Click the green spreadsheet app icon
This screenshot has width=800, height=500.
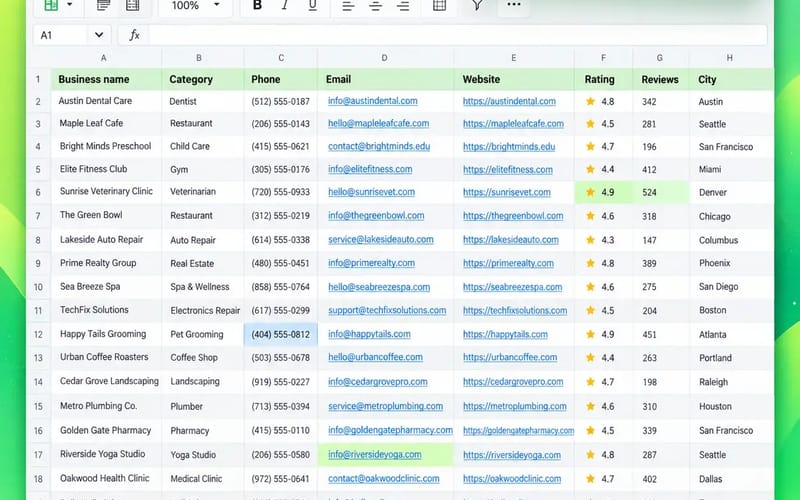[x=51, y=5]
